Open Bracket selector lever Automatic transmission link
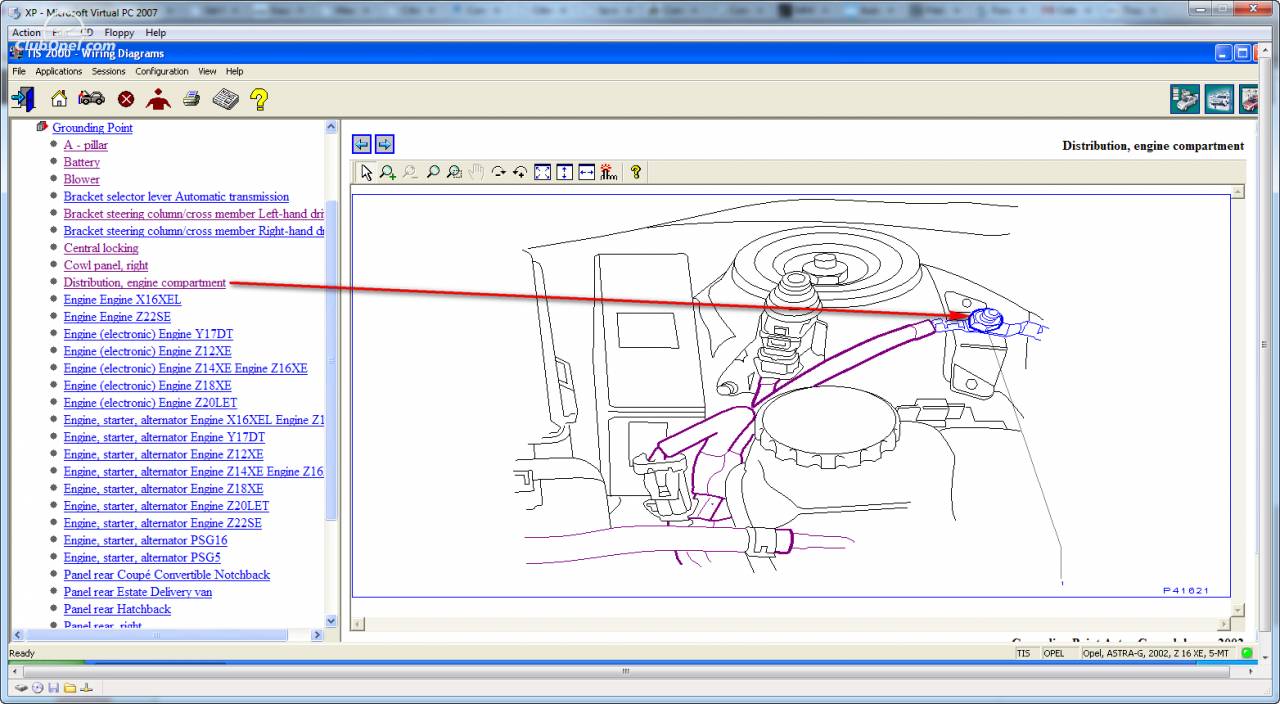Viewport: 1280px width, 704px height. (176, 197)
